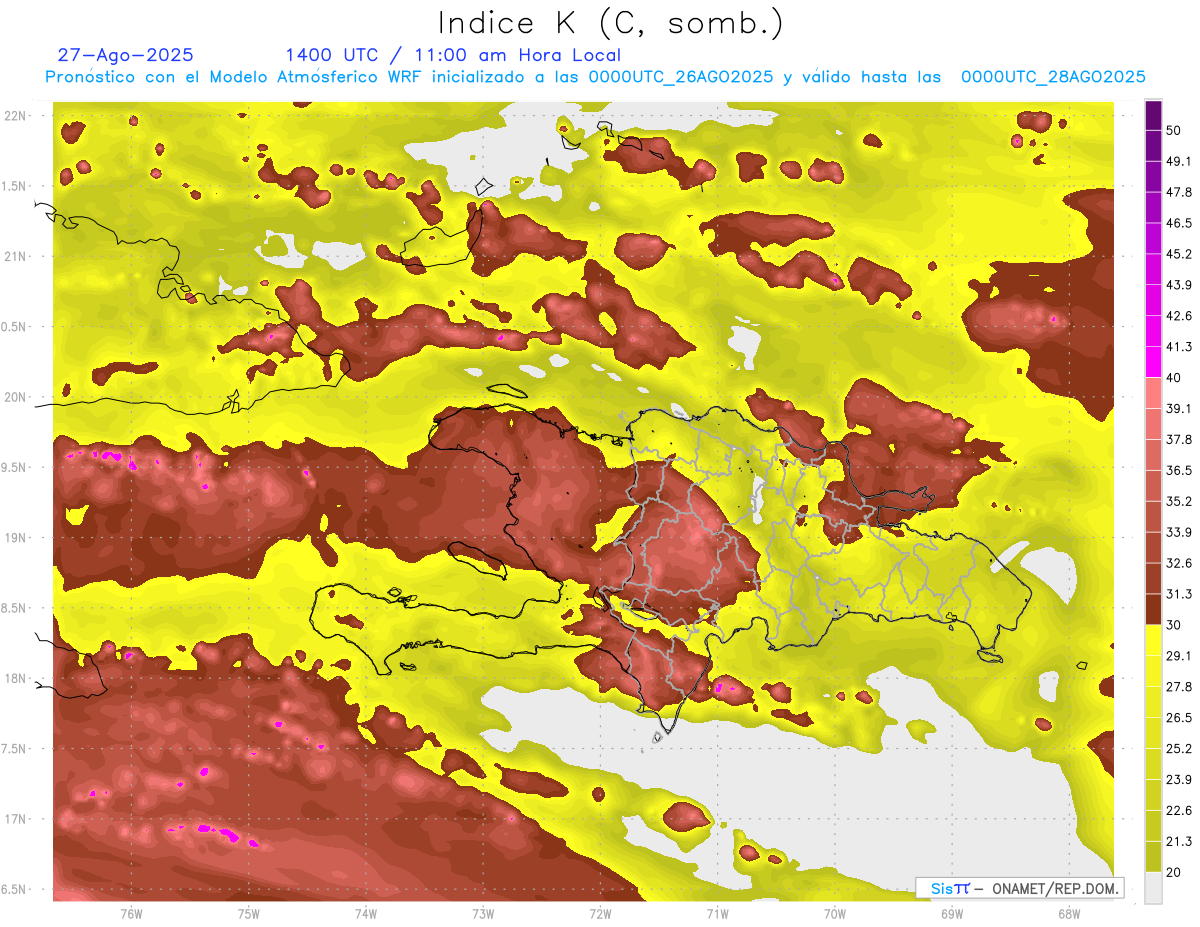Click the colorbar label '50'

coord(1174,130)
